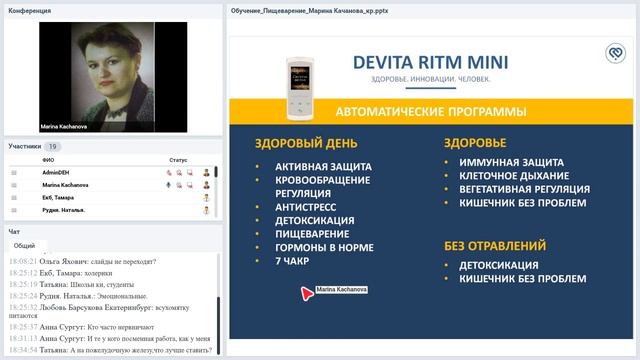Click Marina Kachanova's active microphone icon
Image resolution: width=640 pixels, height=360 pixels.
[169, 185]
